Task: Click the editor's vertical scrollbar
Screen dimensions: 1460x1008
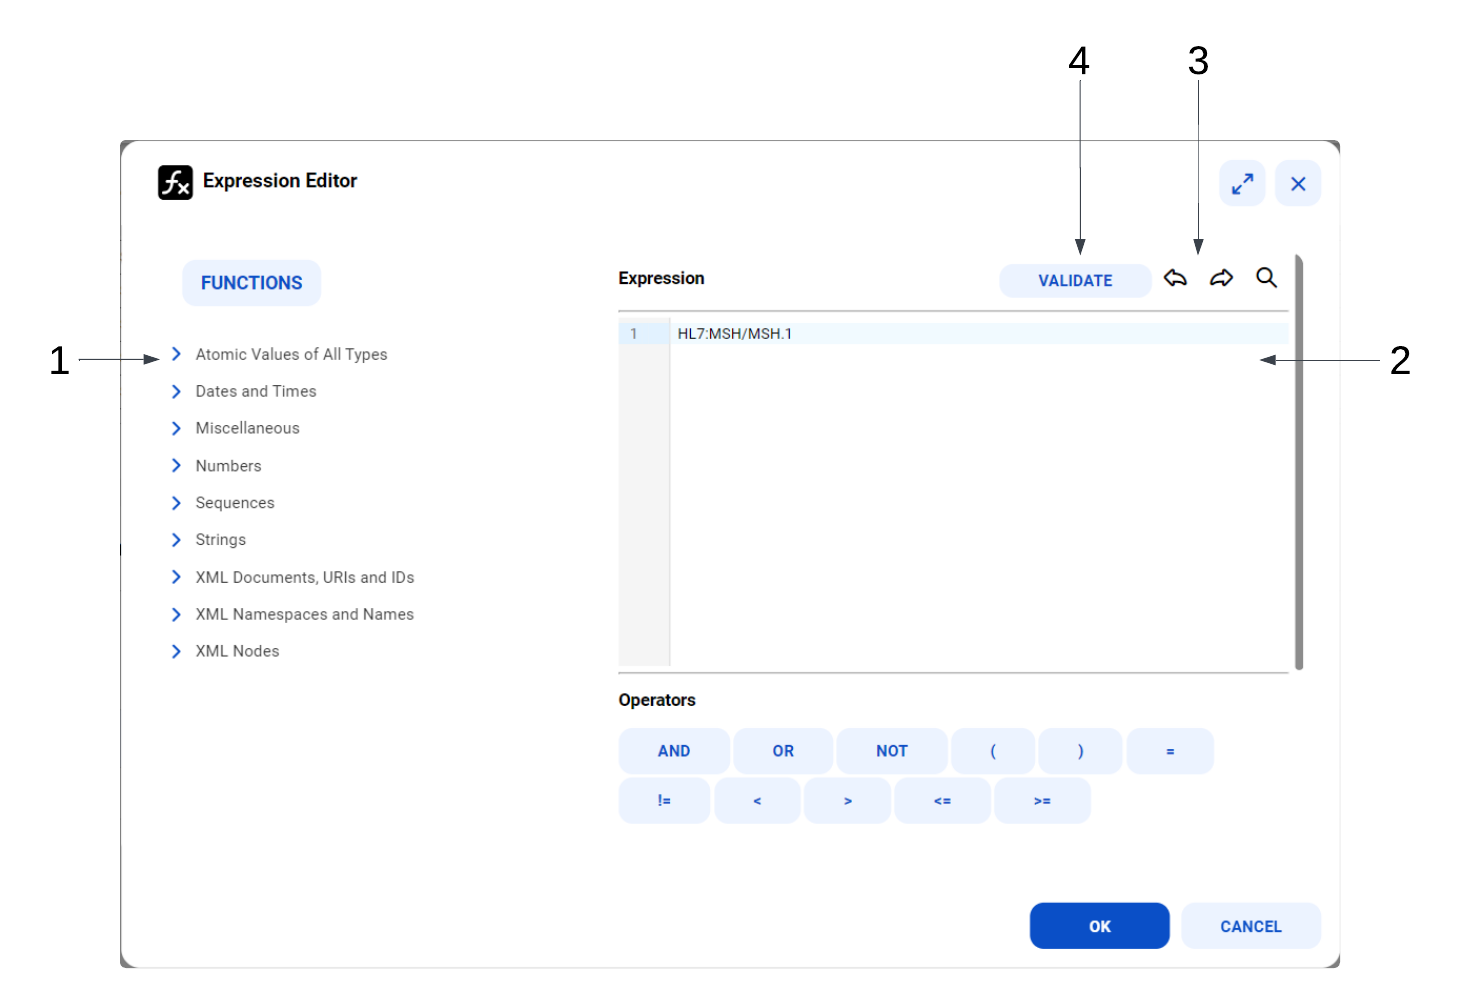Action: pyautogui.click(x=1299, y=462)
